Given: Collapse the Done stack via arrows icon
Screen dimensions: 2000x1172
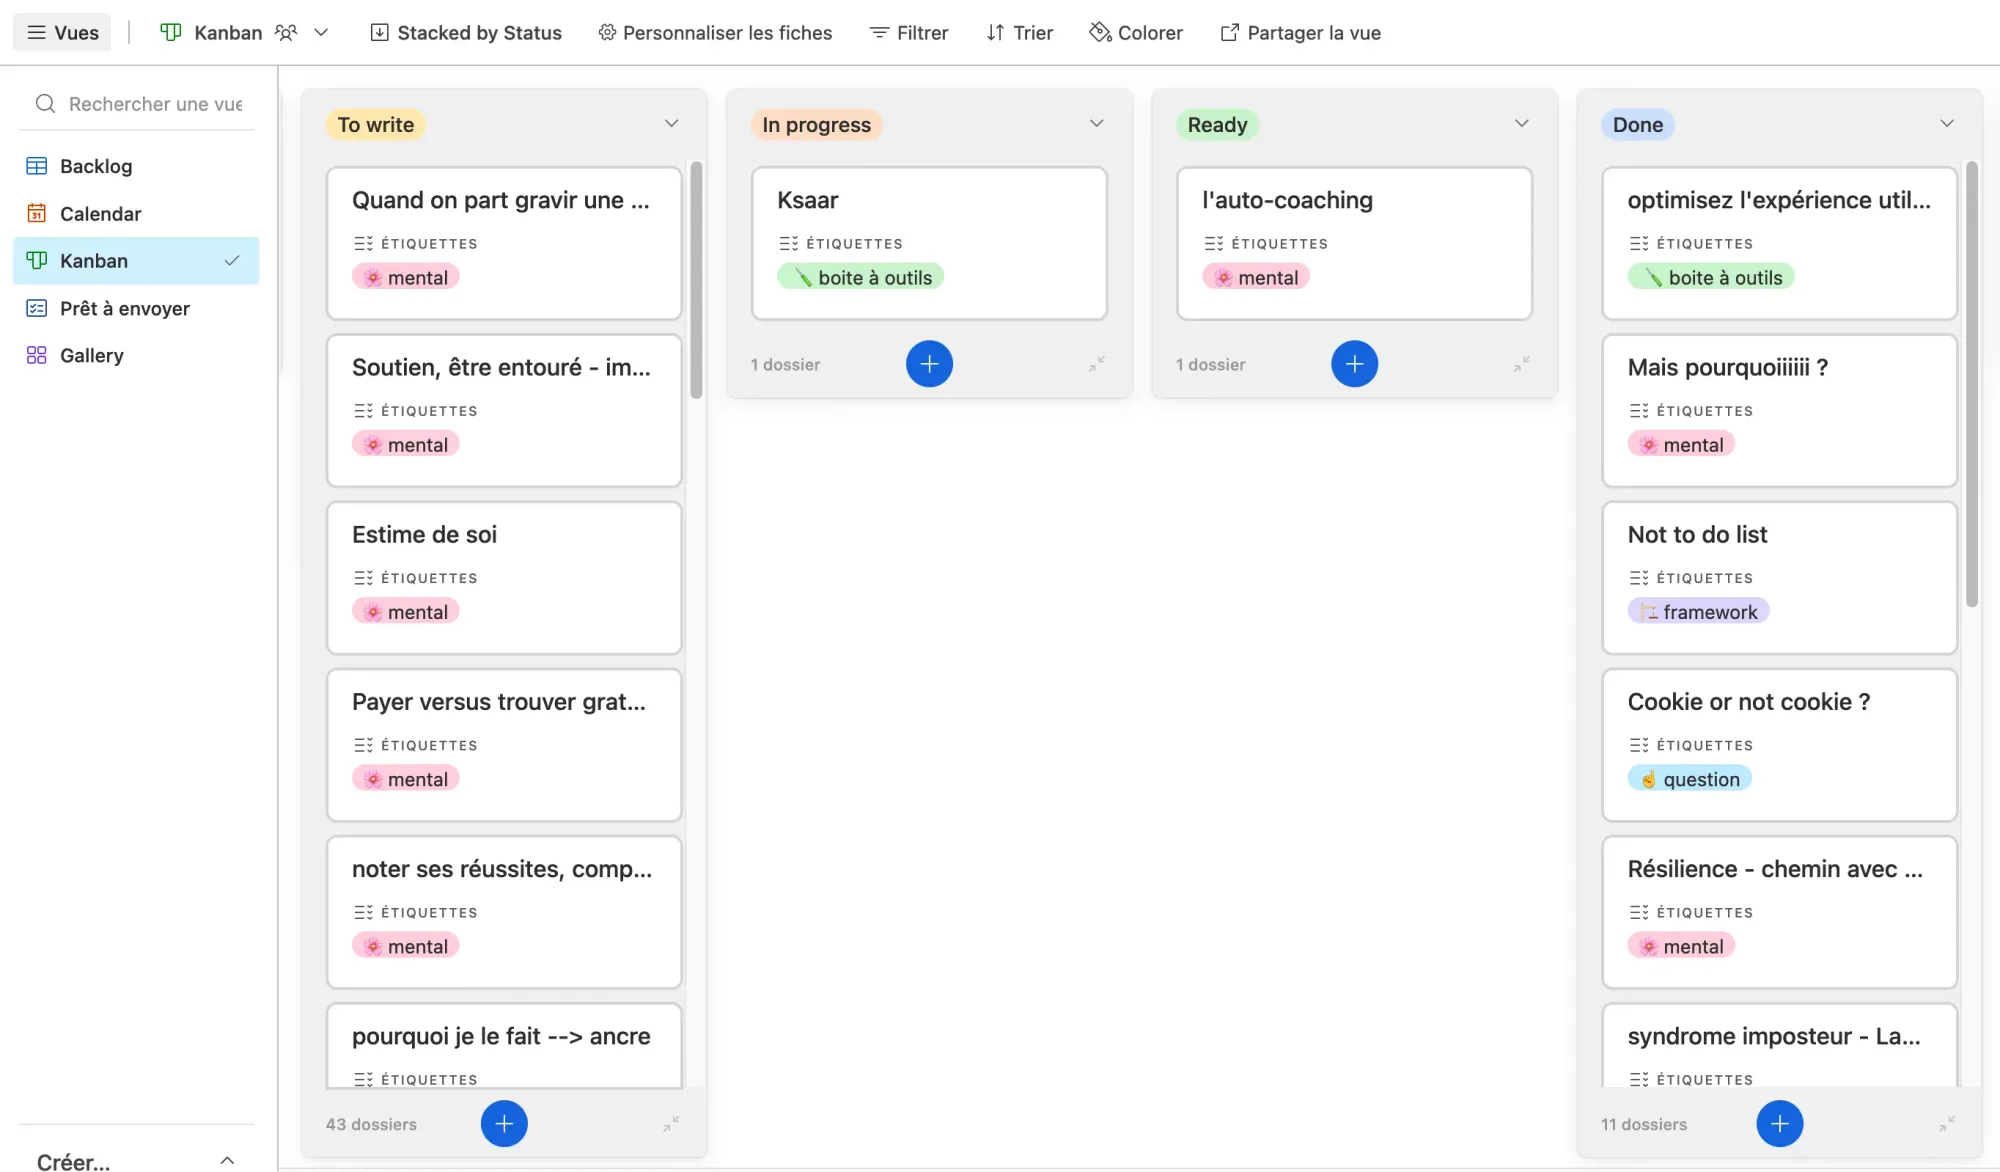Looking at the screenshot, I should 1946,1124.
